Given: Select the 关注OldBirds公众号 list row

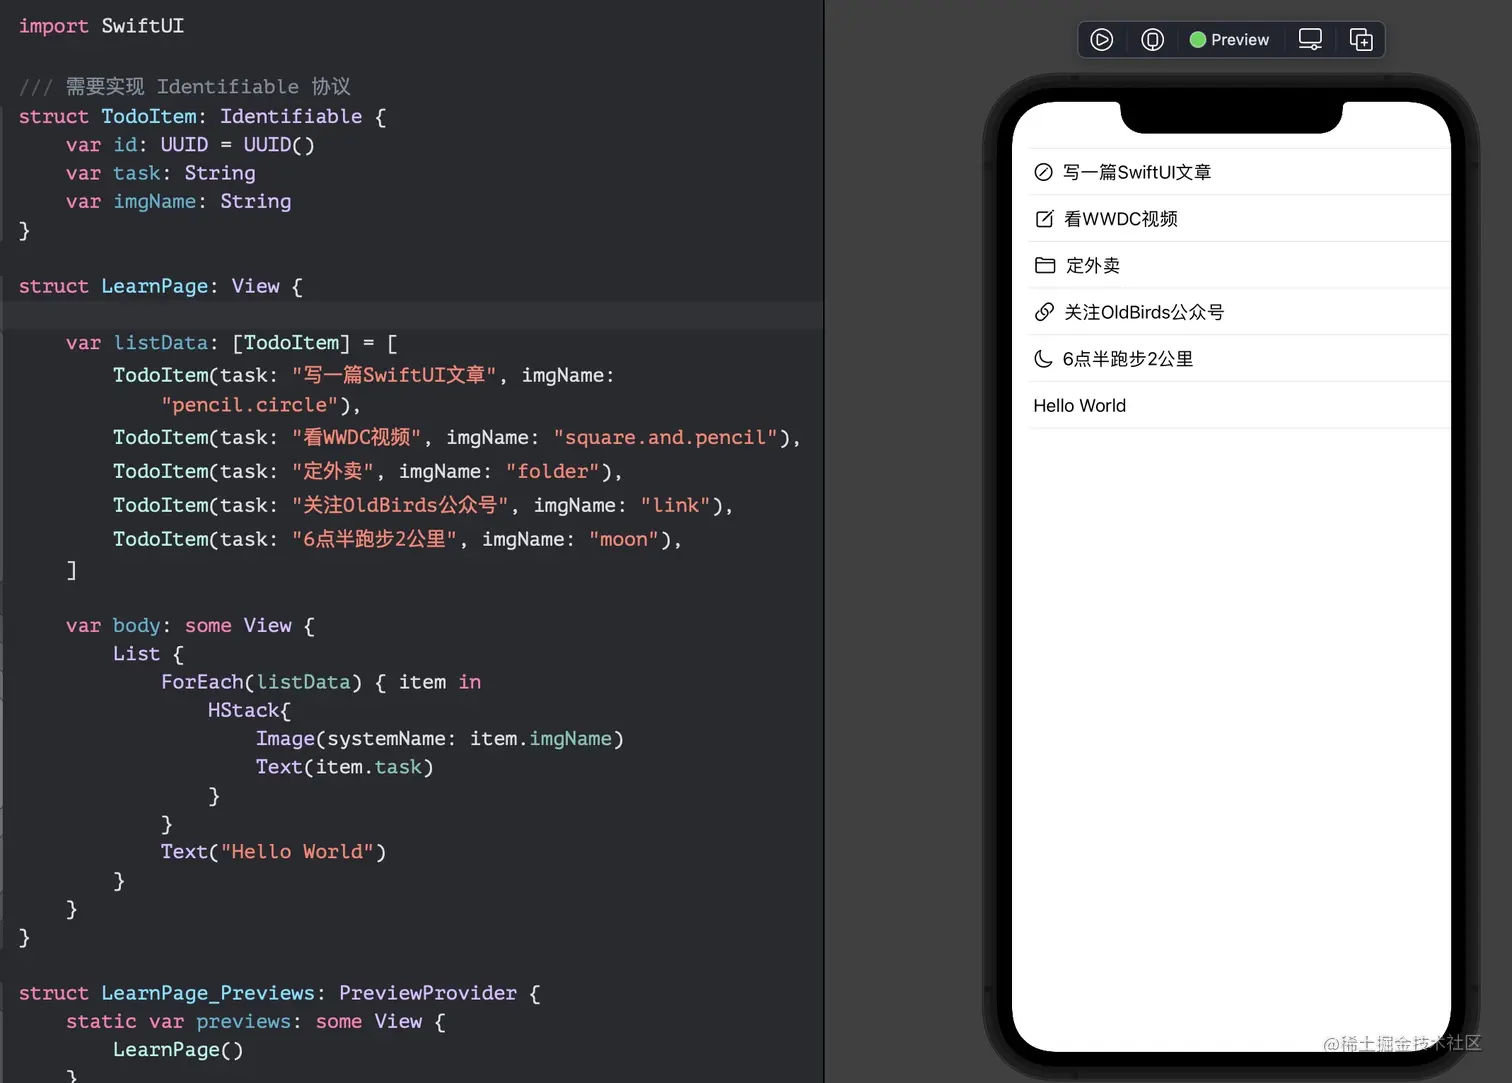Looking at the screenshot, I should [x=1232, y=312].
